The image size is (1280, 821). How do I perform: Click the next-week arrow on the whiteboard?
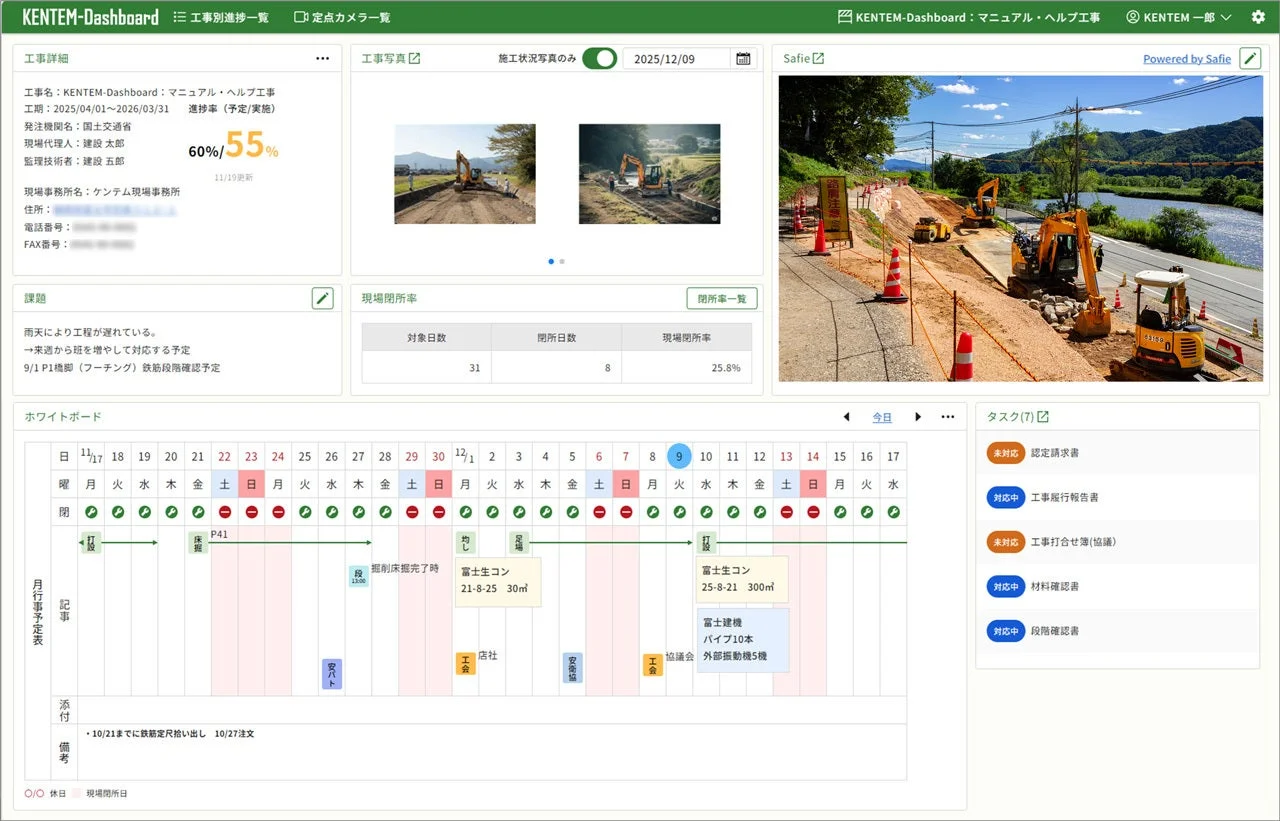click(919, 417)
